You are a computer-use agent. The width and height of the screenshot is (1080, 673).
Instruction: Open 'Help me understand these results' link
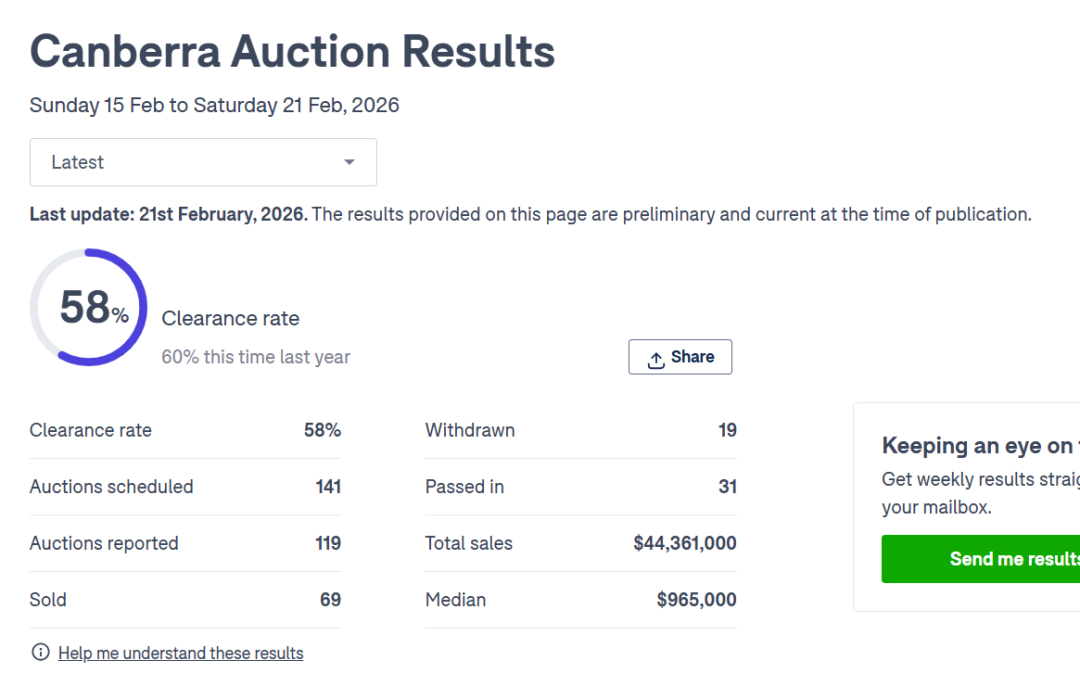[x=180, y=654]
